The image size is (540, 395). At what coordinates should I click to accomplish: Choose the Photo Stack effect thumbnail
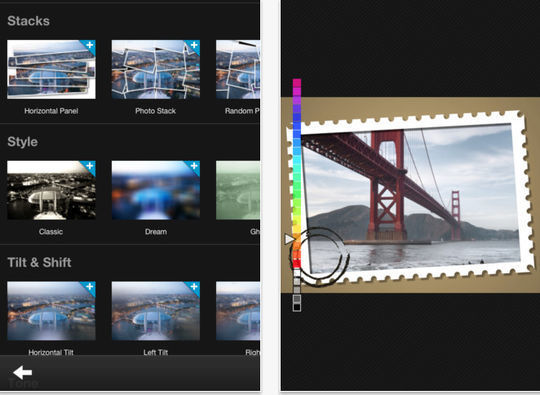[x=156, y=70]
